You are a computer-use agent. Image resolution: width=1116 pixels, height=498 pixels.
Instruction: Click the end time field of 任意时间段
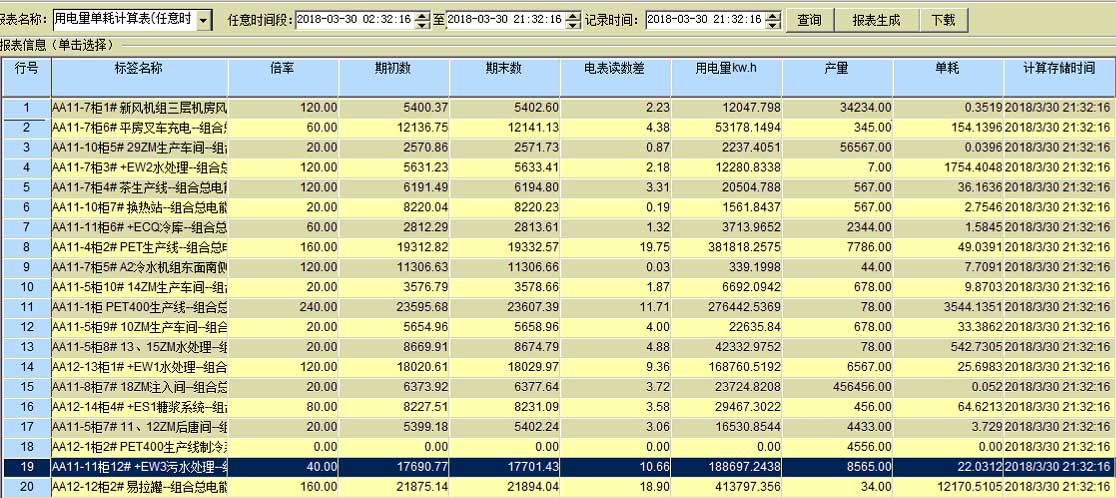[505, 20]
